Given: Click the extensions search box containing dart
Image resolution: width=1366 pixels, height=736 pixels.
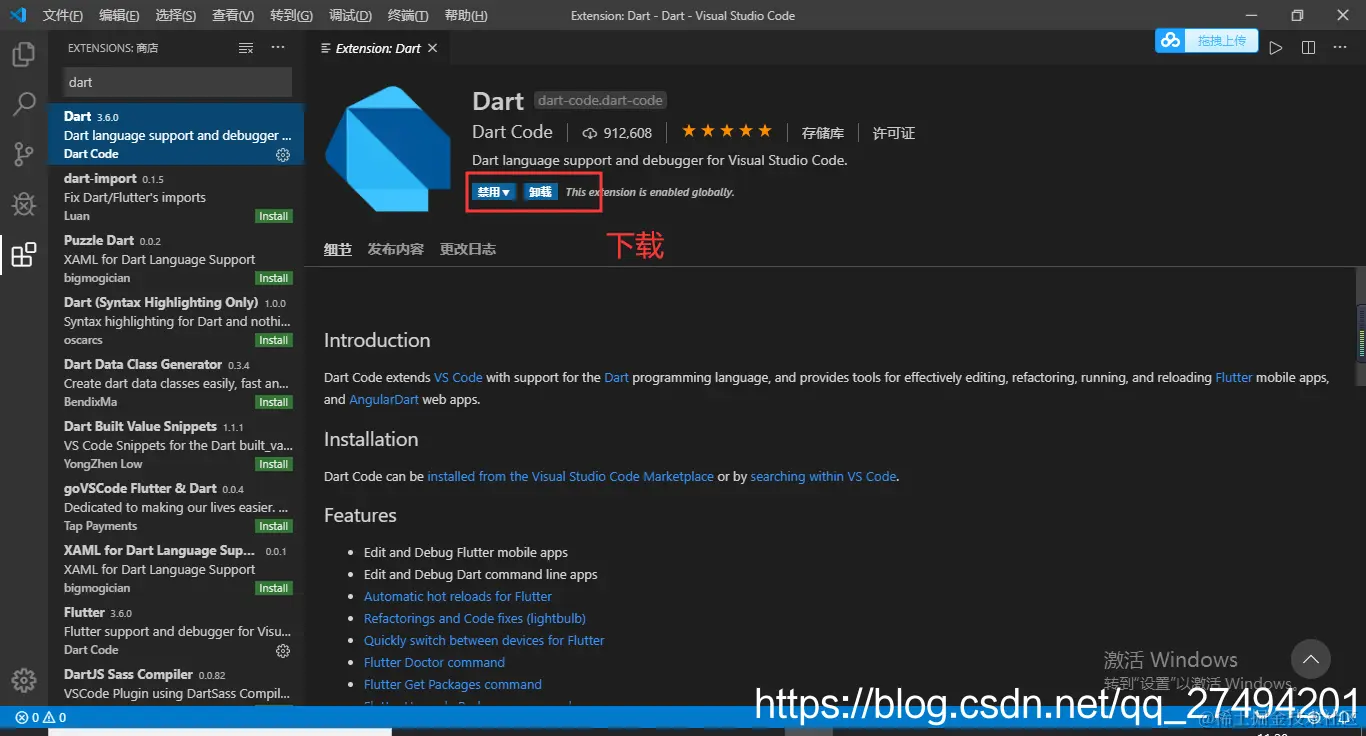Looking at the screenshot, I should tap(178, 82).
